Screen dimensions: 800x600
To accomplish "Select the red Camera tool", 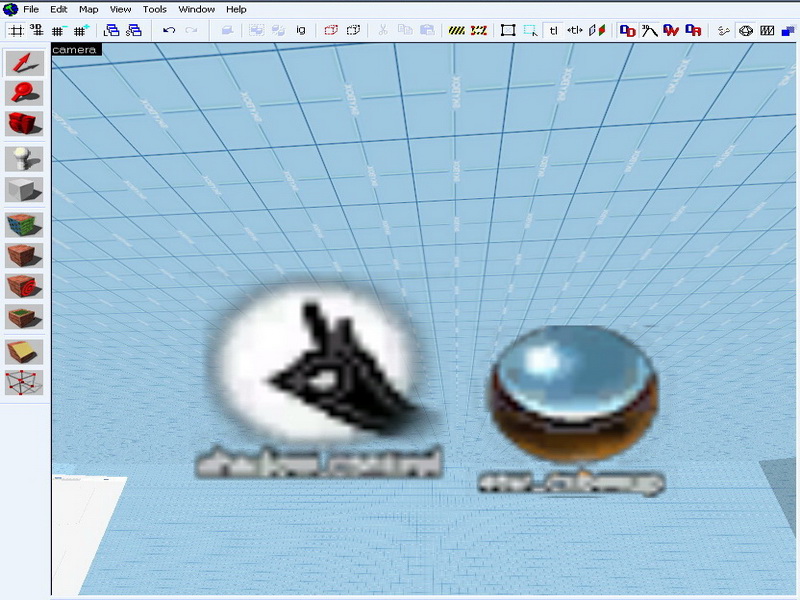I will (x=24, y=123).
